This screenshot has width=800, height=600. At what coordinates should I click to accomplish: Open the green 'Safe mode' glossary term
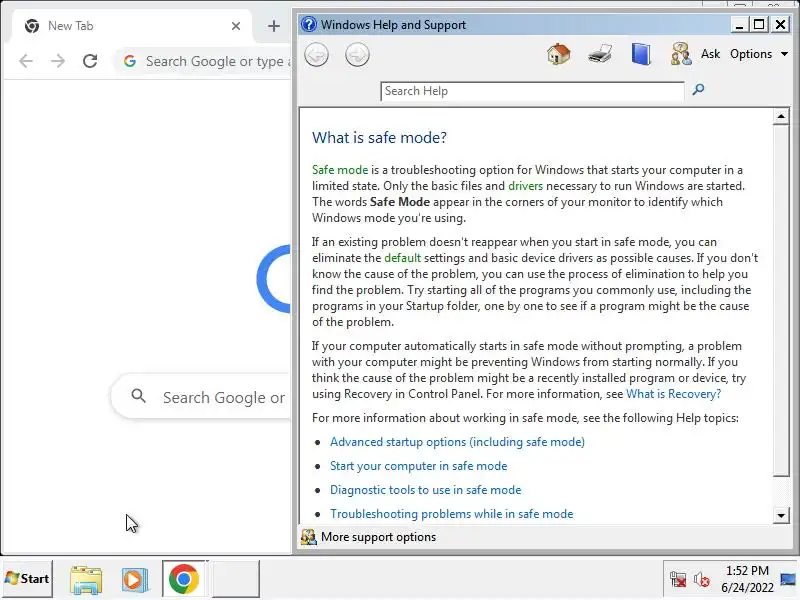coord(340,170)
